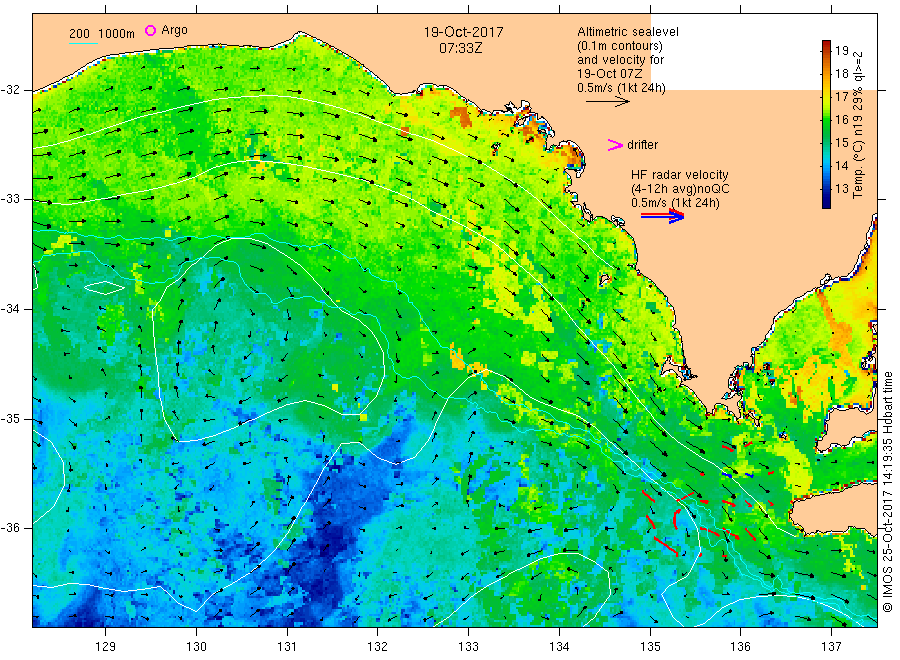Image resolution: width=900 pixels, height=660 pixels.
Task: Click the cyan 200m depth contour legend line
Action: click(83, 43)
